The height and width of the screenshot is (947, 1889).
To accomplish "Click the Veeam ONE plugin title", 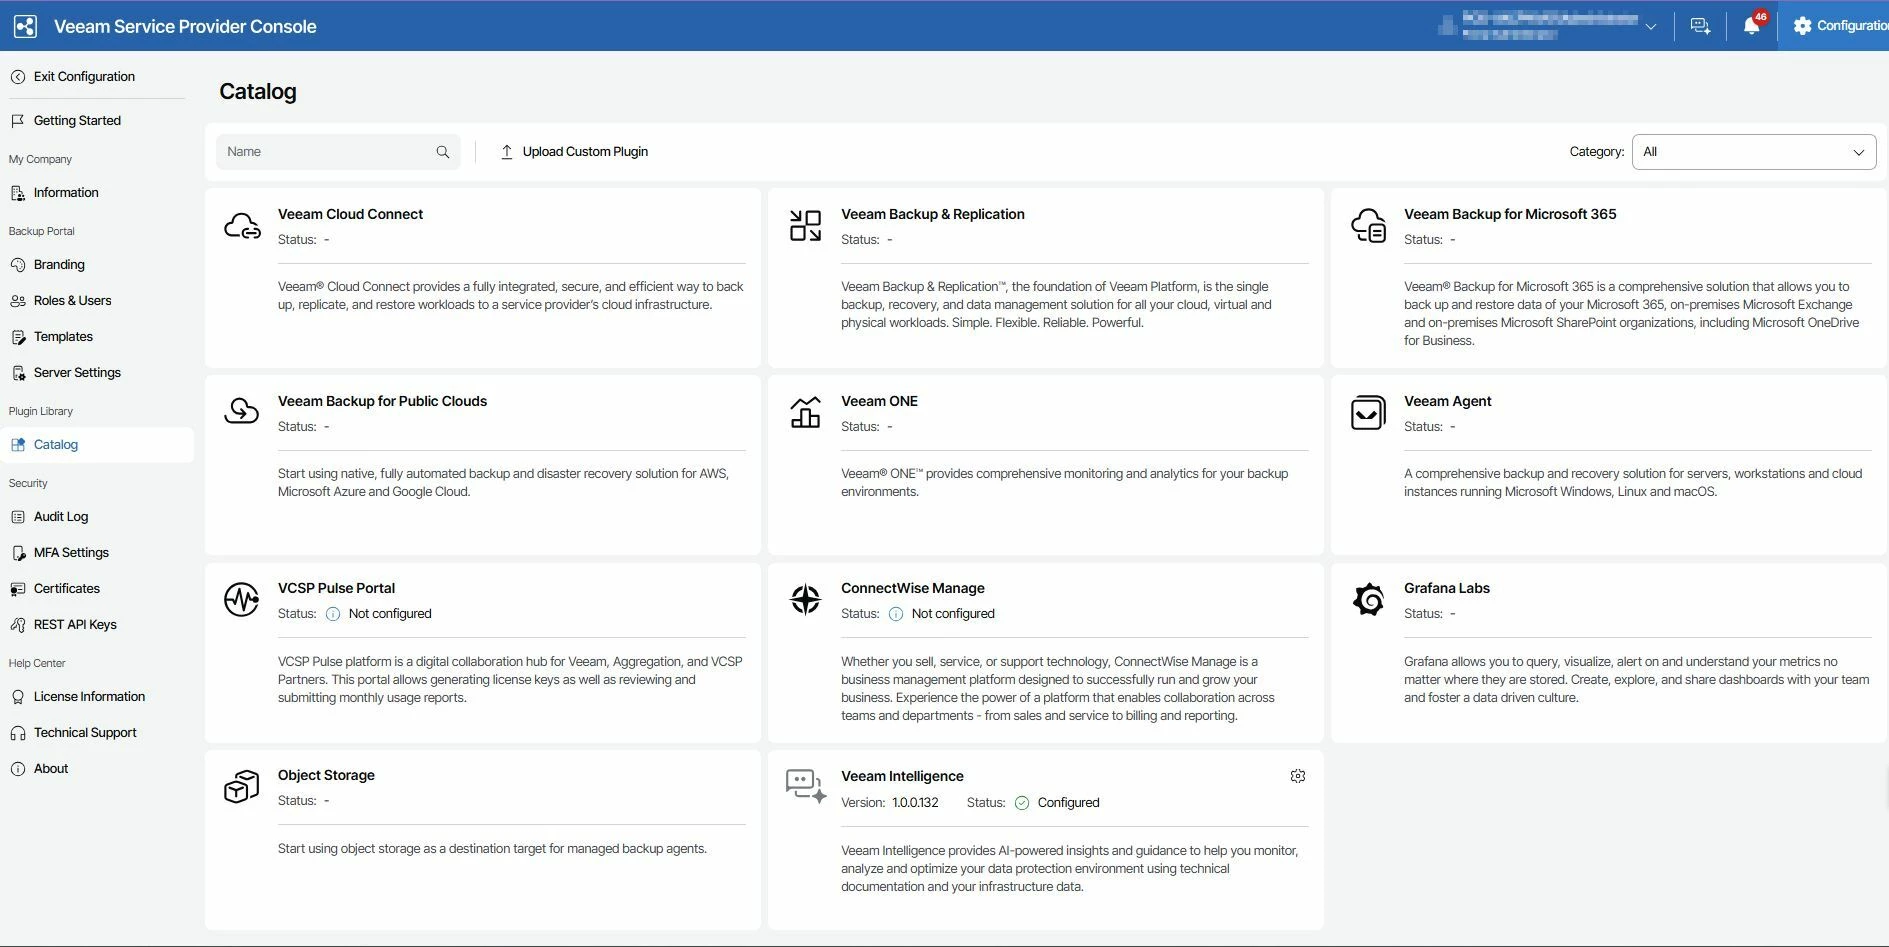I will (879, 401).
